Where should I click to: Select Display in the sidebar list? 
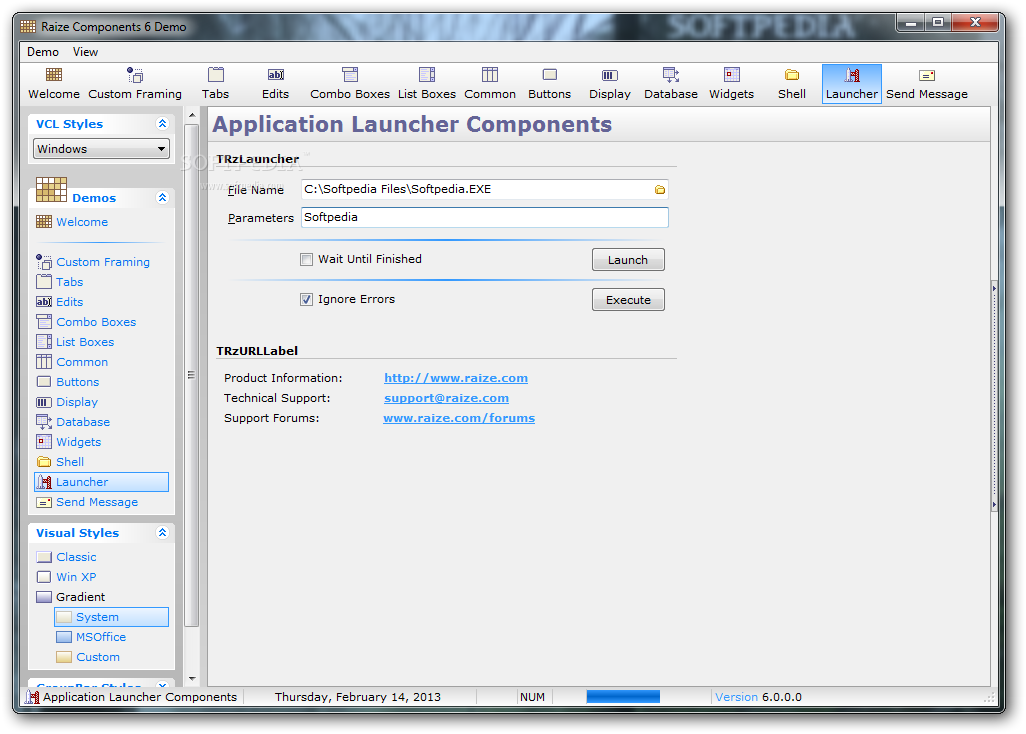67,402
